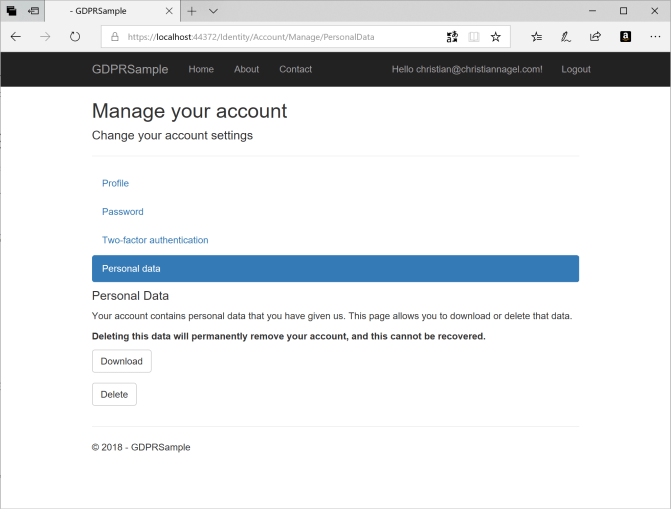Click the Delete personal data button

point(114,394)
